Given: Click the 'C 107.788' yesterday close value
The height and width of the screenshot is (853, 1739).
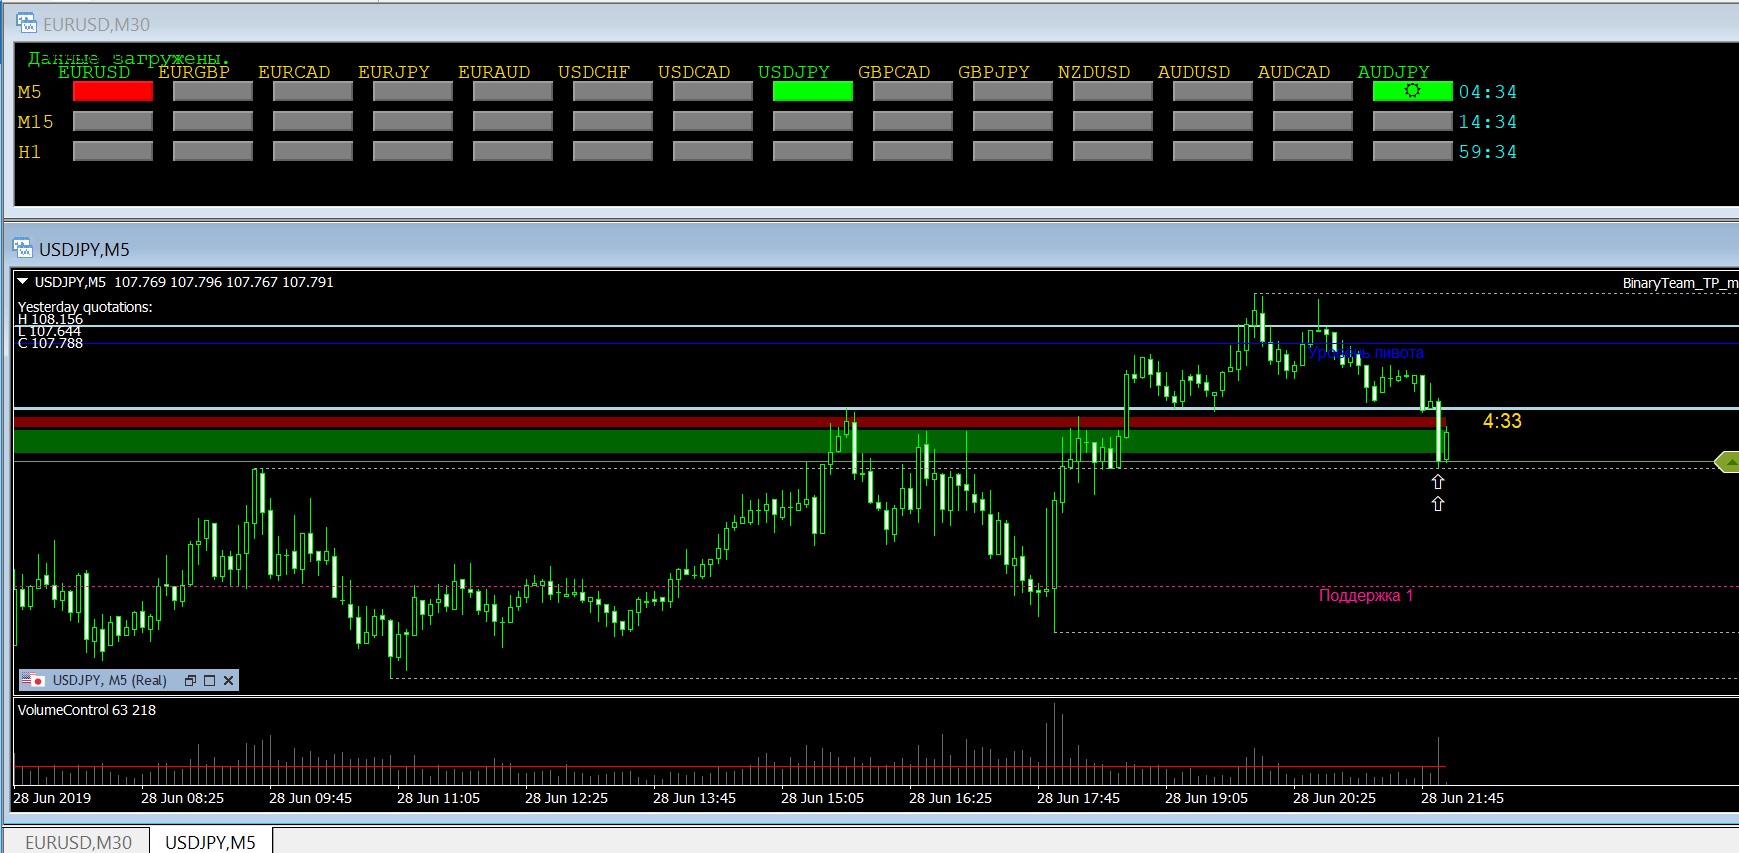Looking at the screenshot, I should tap(51, 343).
